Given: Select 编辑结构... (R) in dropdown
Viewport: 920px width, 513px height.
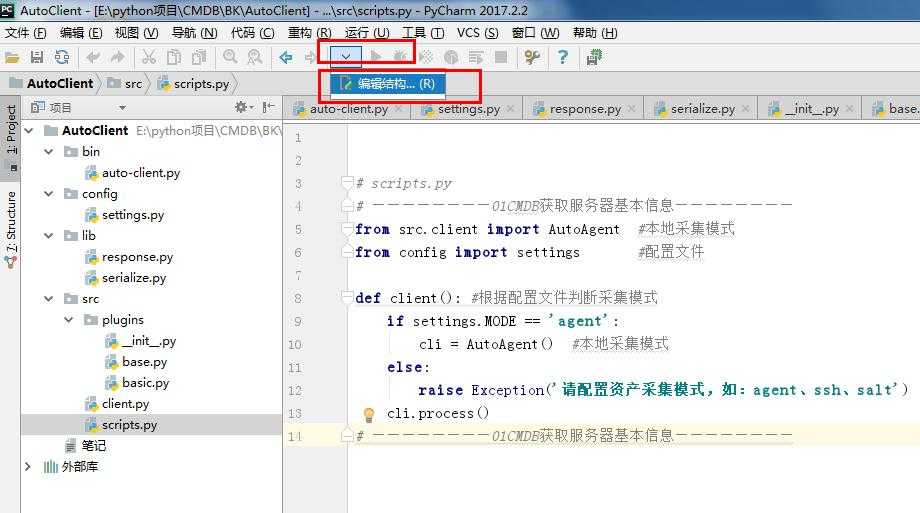Looking at the screenshot, I should [x=387, y=84].
